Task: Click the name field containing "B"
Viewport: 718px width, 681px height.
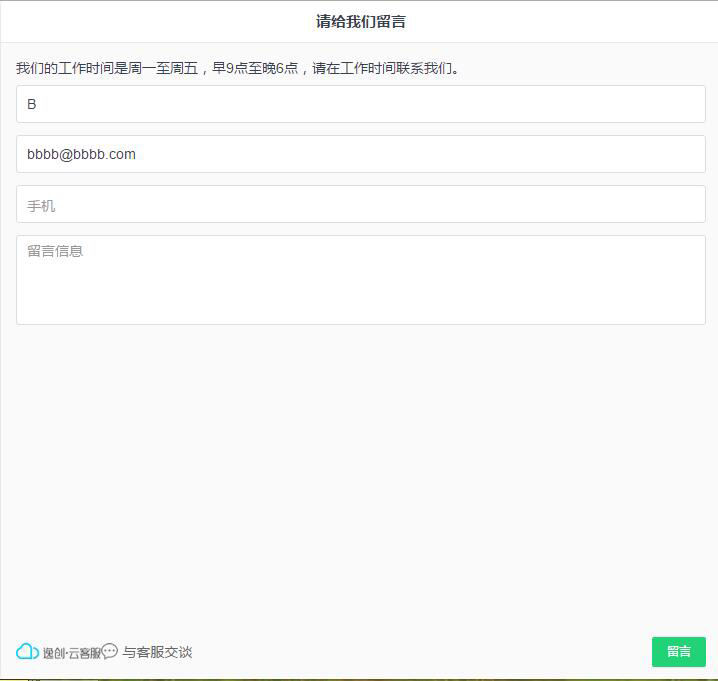Action: pyautogui.click(x=360, y=104)
